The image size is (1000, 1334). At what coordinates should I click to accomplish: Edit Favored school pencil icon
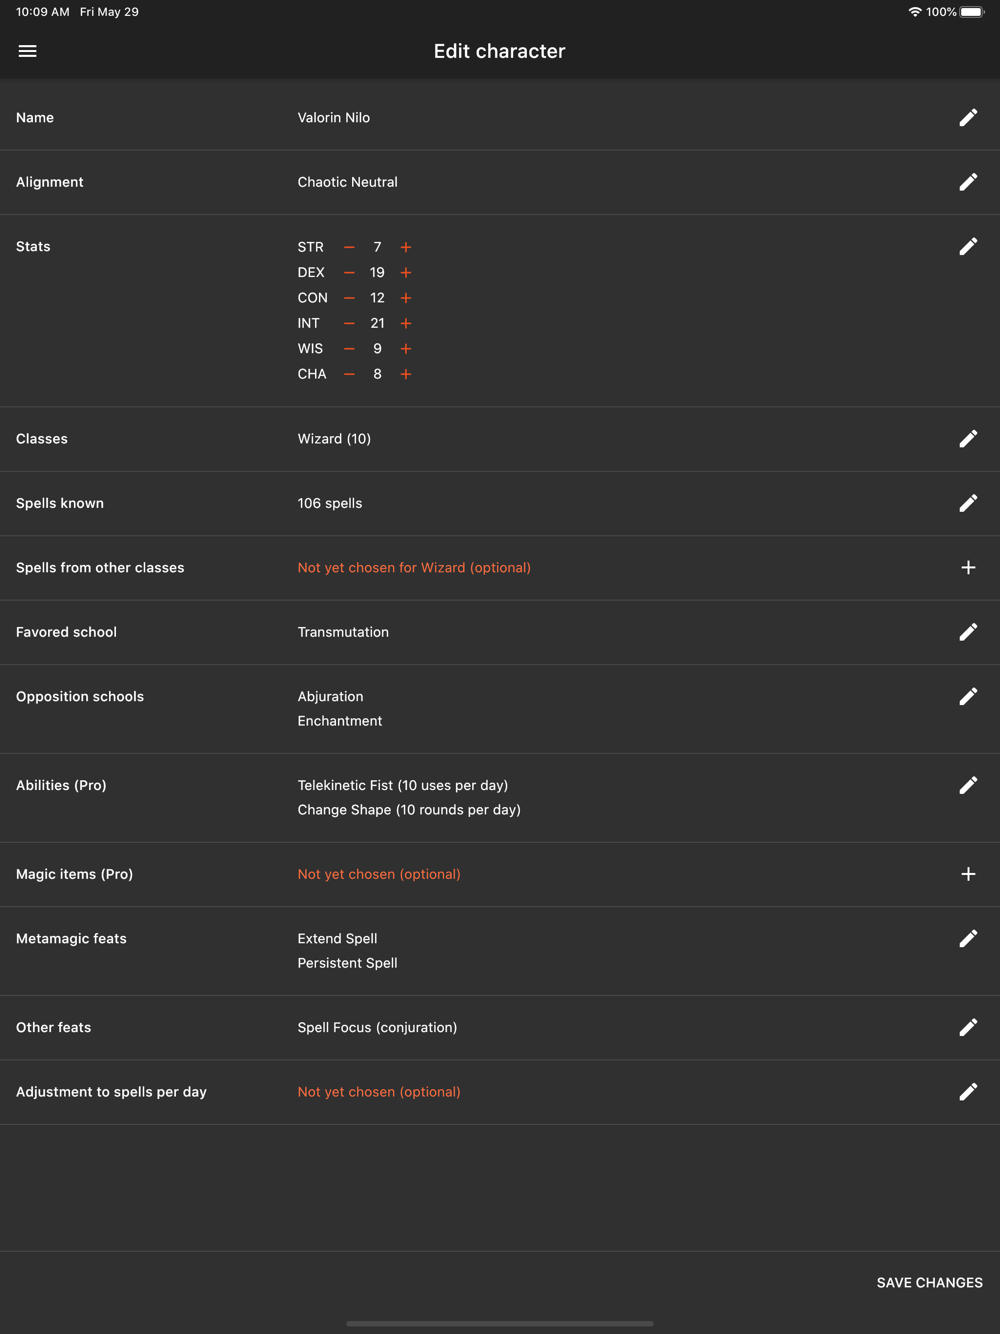pos(968,632)
